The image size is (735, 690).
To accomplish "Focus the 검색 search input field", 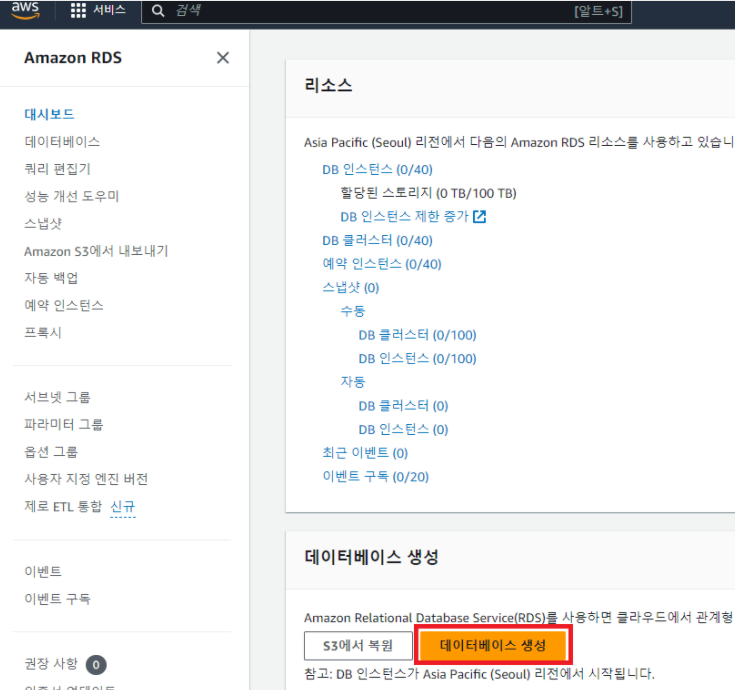I will (386, 11).
